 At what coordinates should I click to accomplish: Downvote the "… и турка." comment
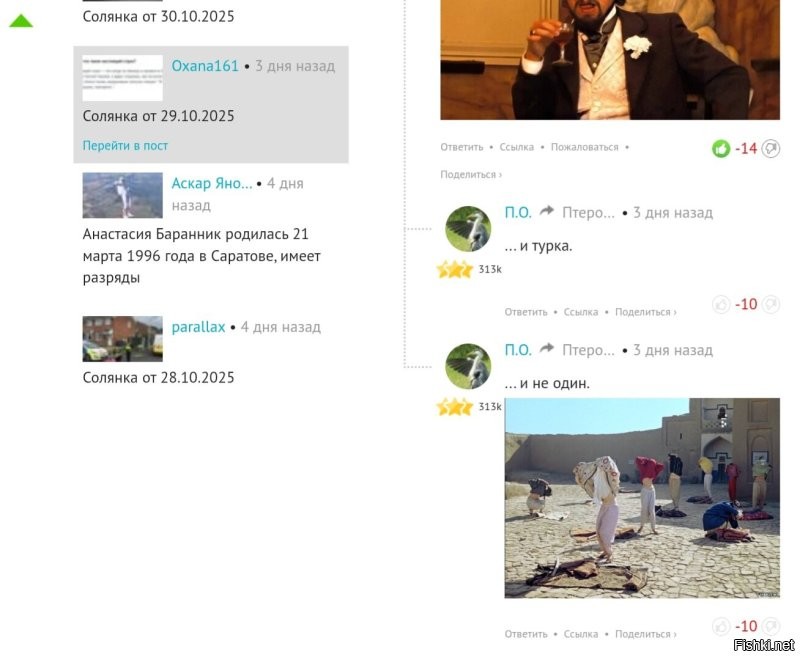[770, 304]
